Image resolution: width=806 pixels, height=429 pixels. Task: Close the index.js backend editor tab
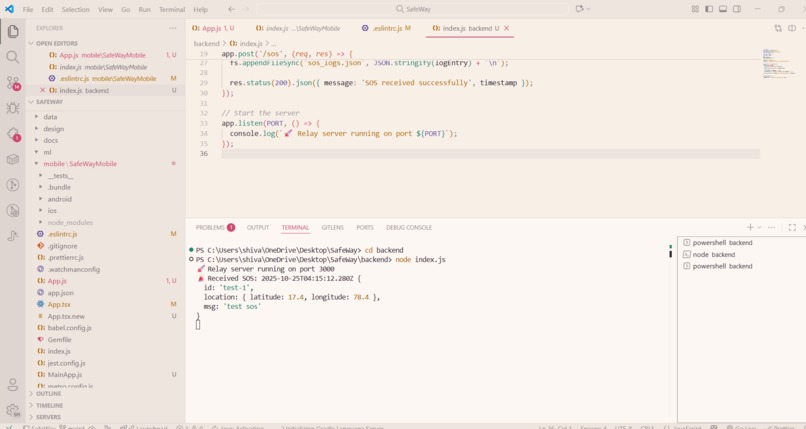click(506, 28)
